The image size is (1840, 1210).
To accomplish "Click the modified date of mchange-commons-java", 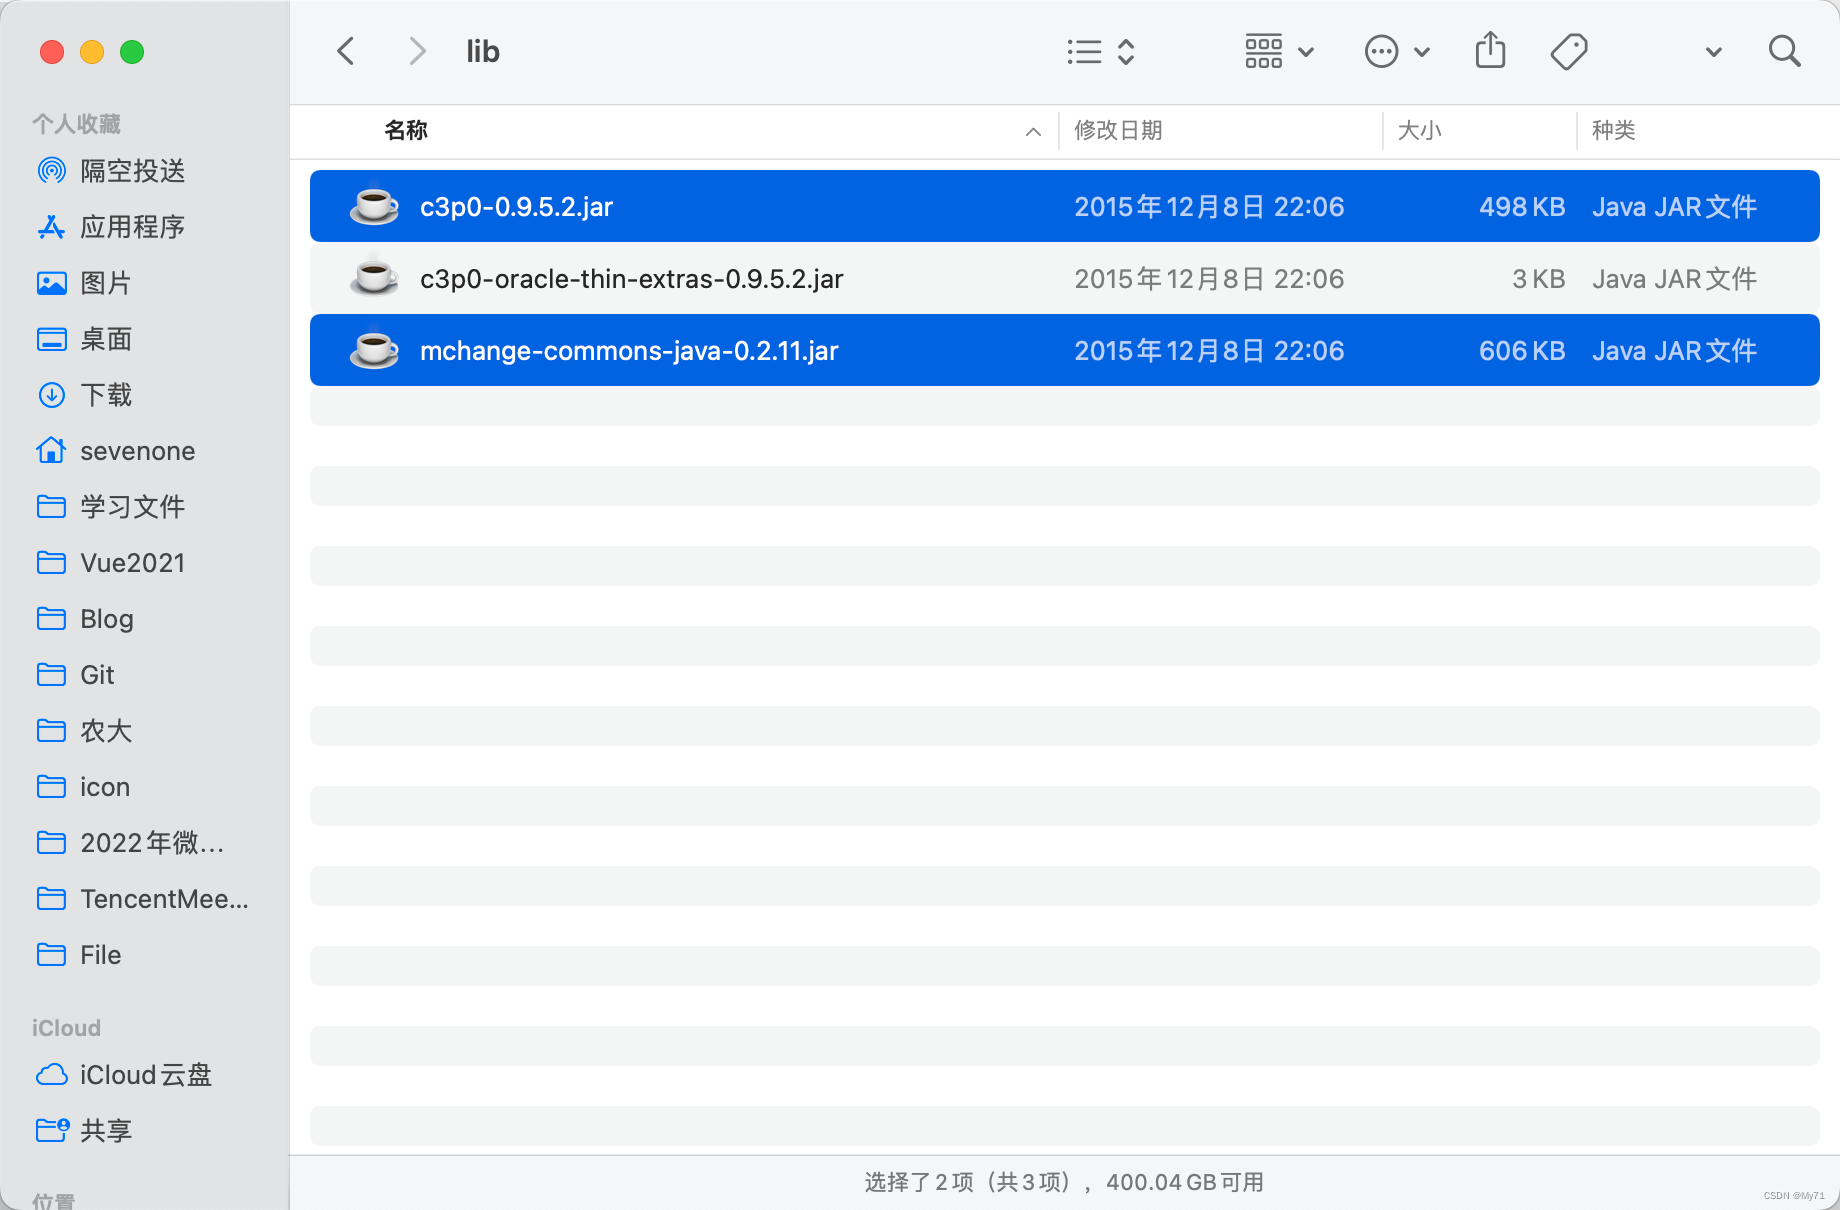I will pos(1209,351).
